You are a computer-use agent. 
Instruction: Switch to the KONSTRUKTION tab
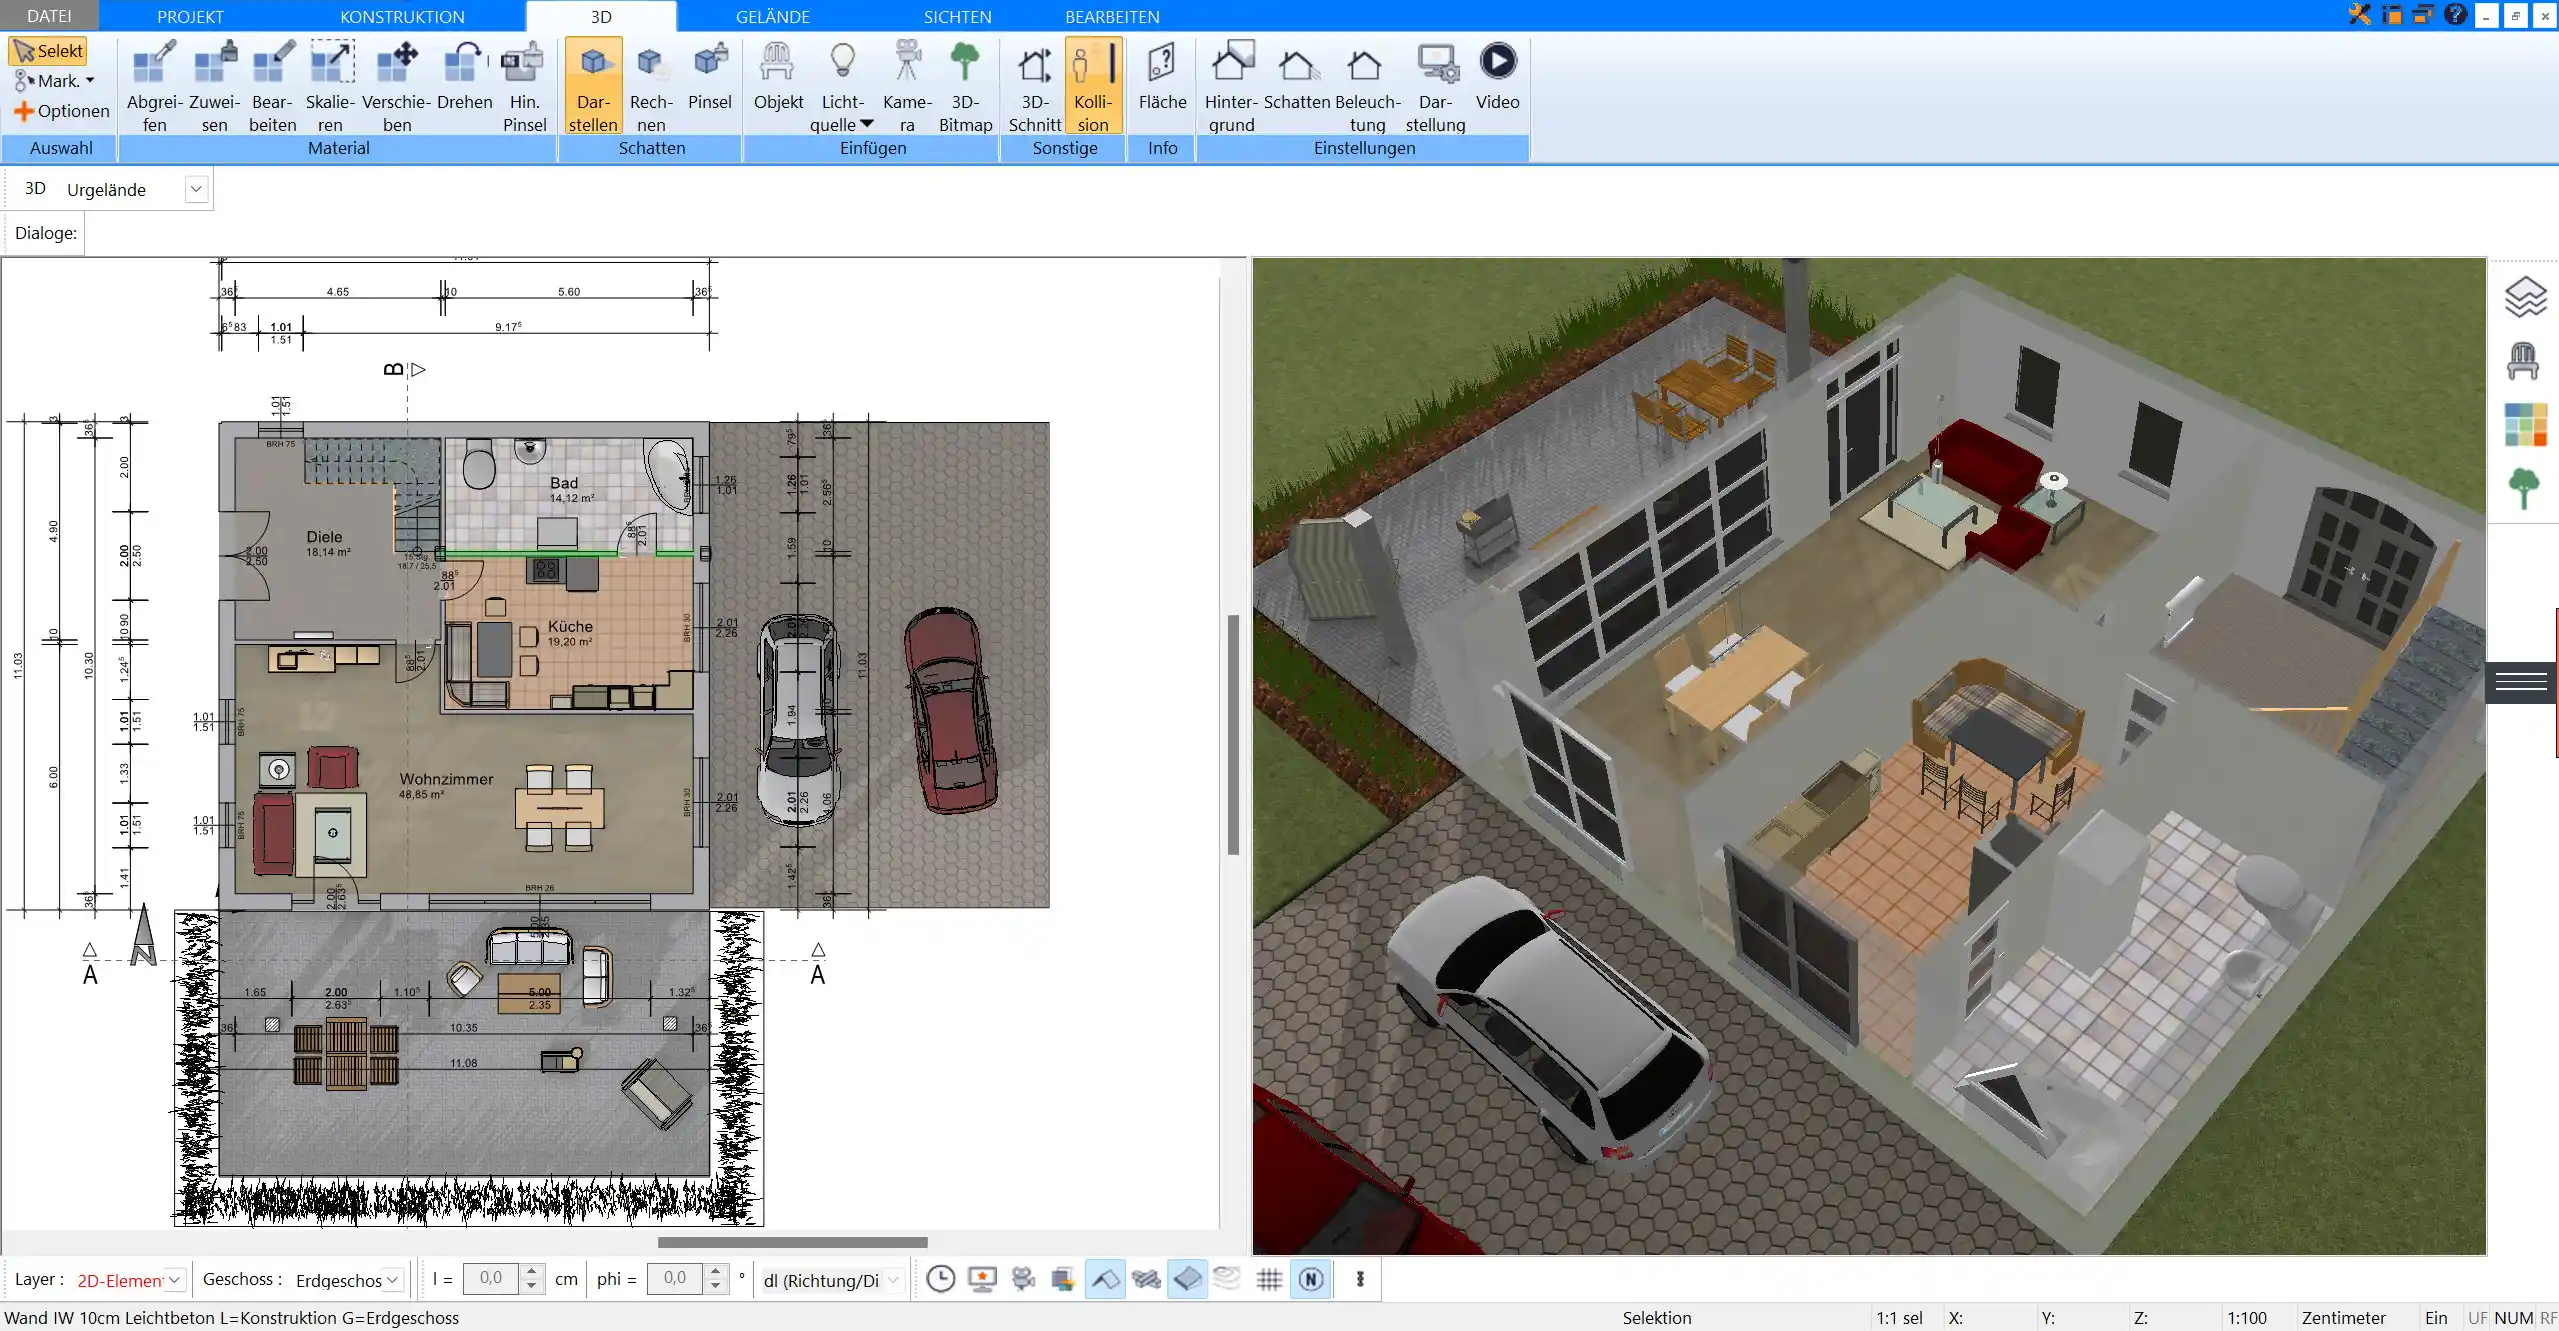[402, 16]
